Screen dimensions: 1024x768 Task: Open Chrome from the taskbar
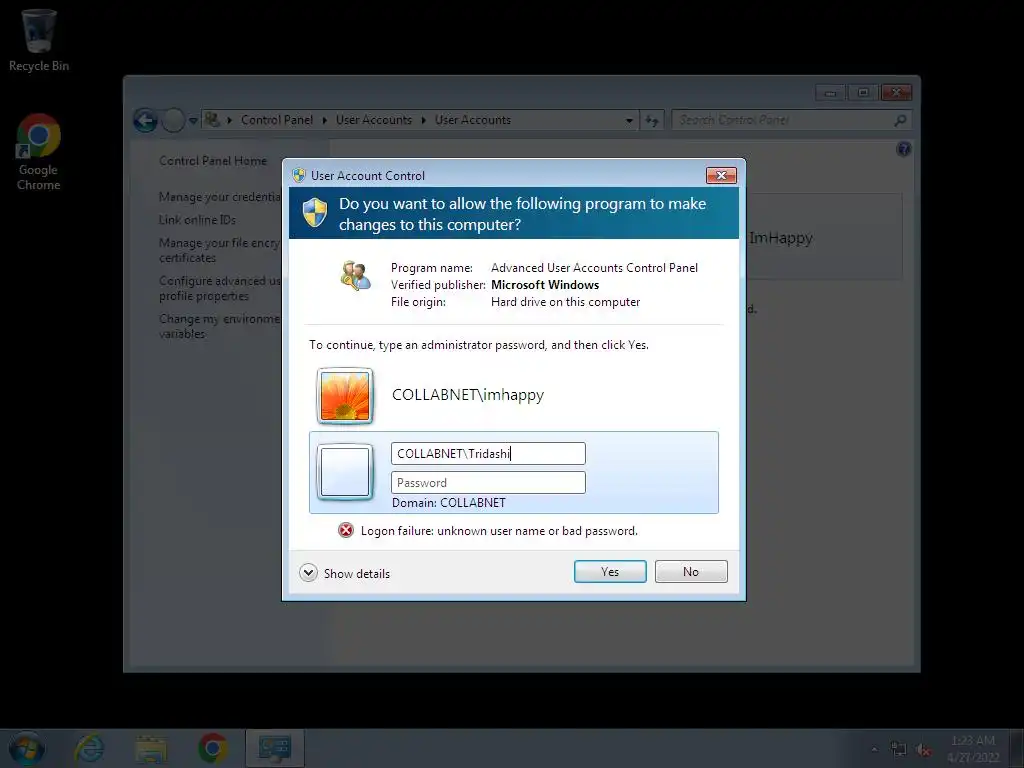click(x=213, y=748)
